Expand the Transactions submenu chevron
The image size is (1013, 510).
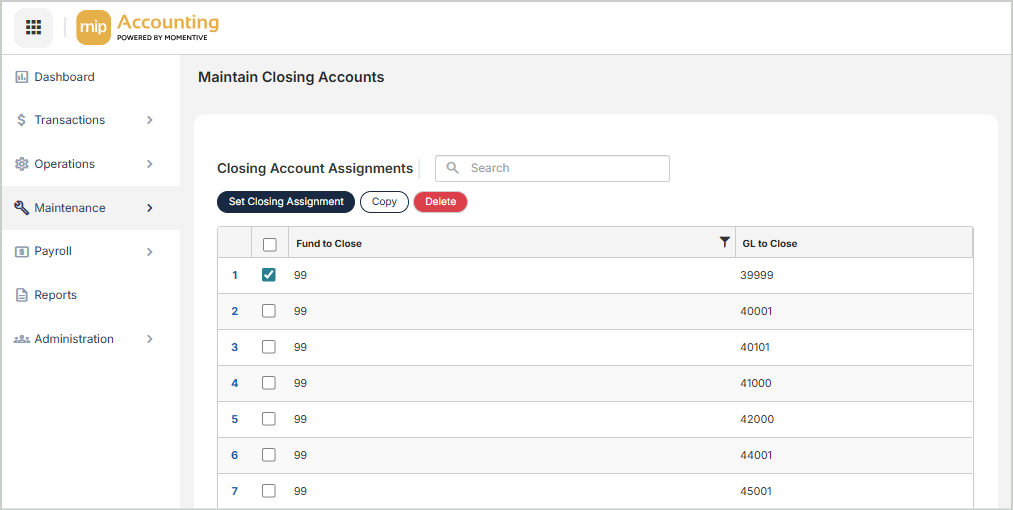[x=150, y=120]
